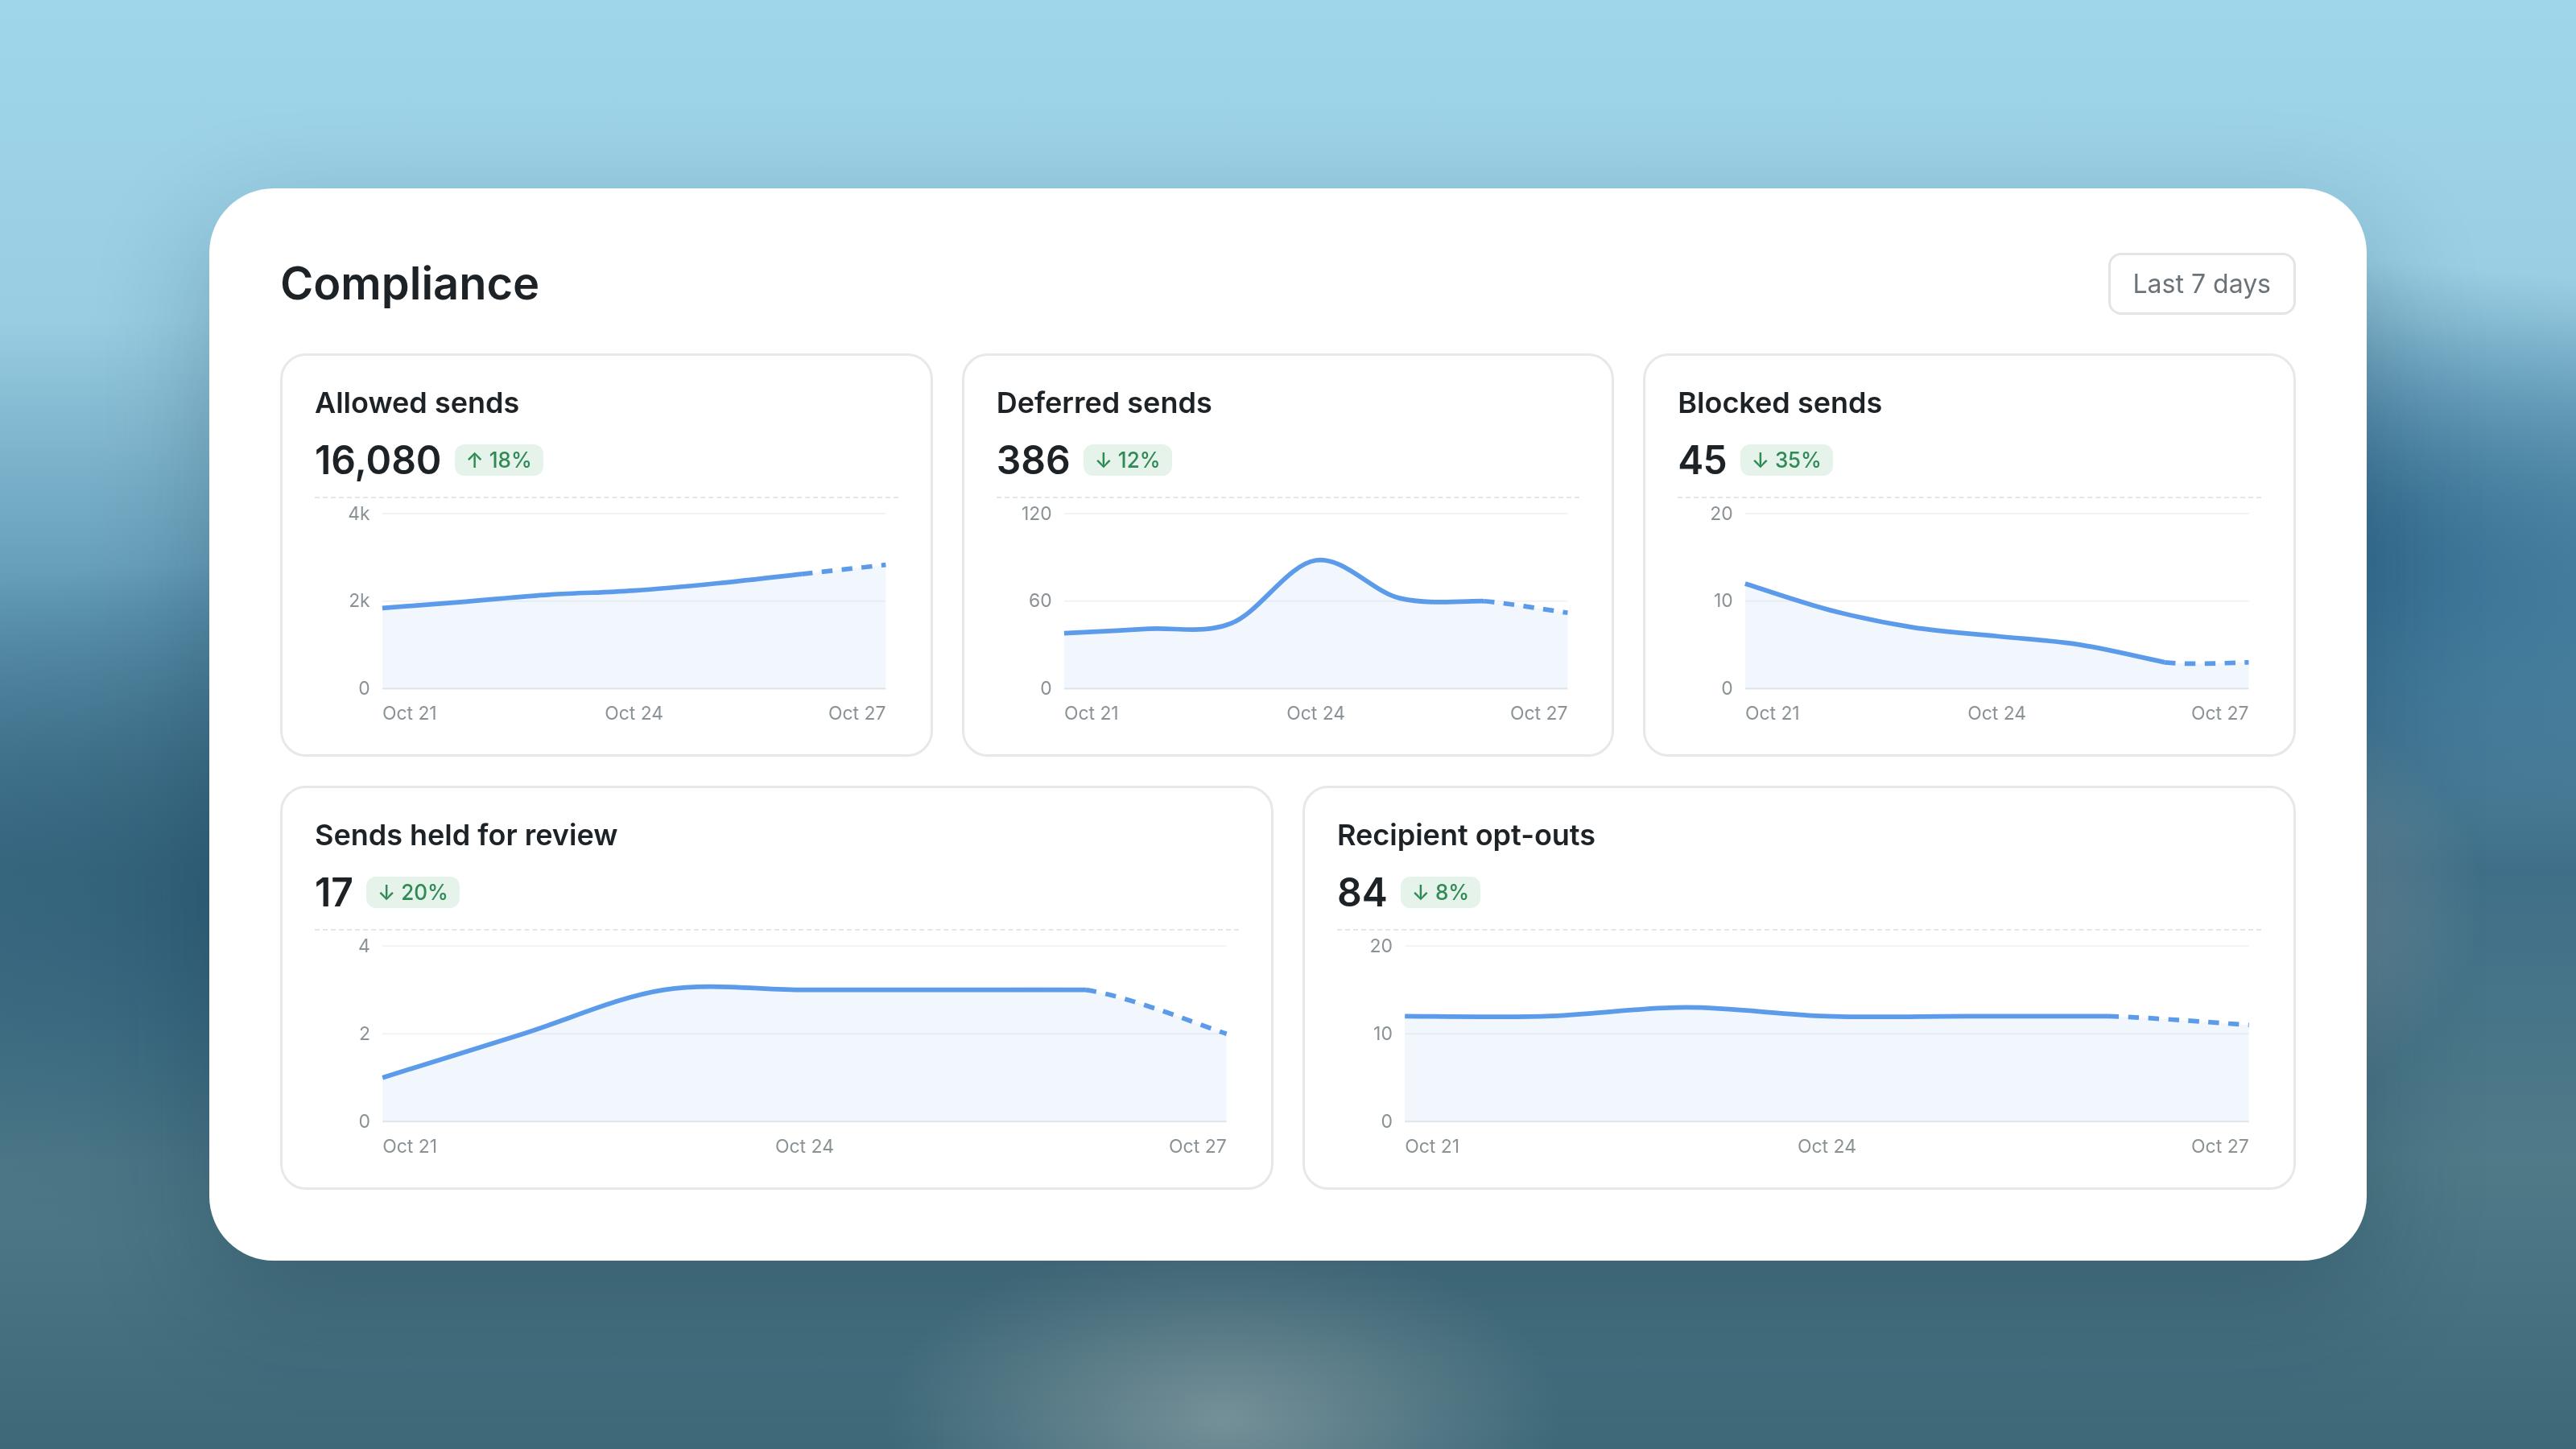Click the 120 axis label in Deferred sends
This screenshot has width=2576, height=1449.
(x=1036, y=514)
